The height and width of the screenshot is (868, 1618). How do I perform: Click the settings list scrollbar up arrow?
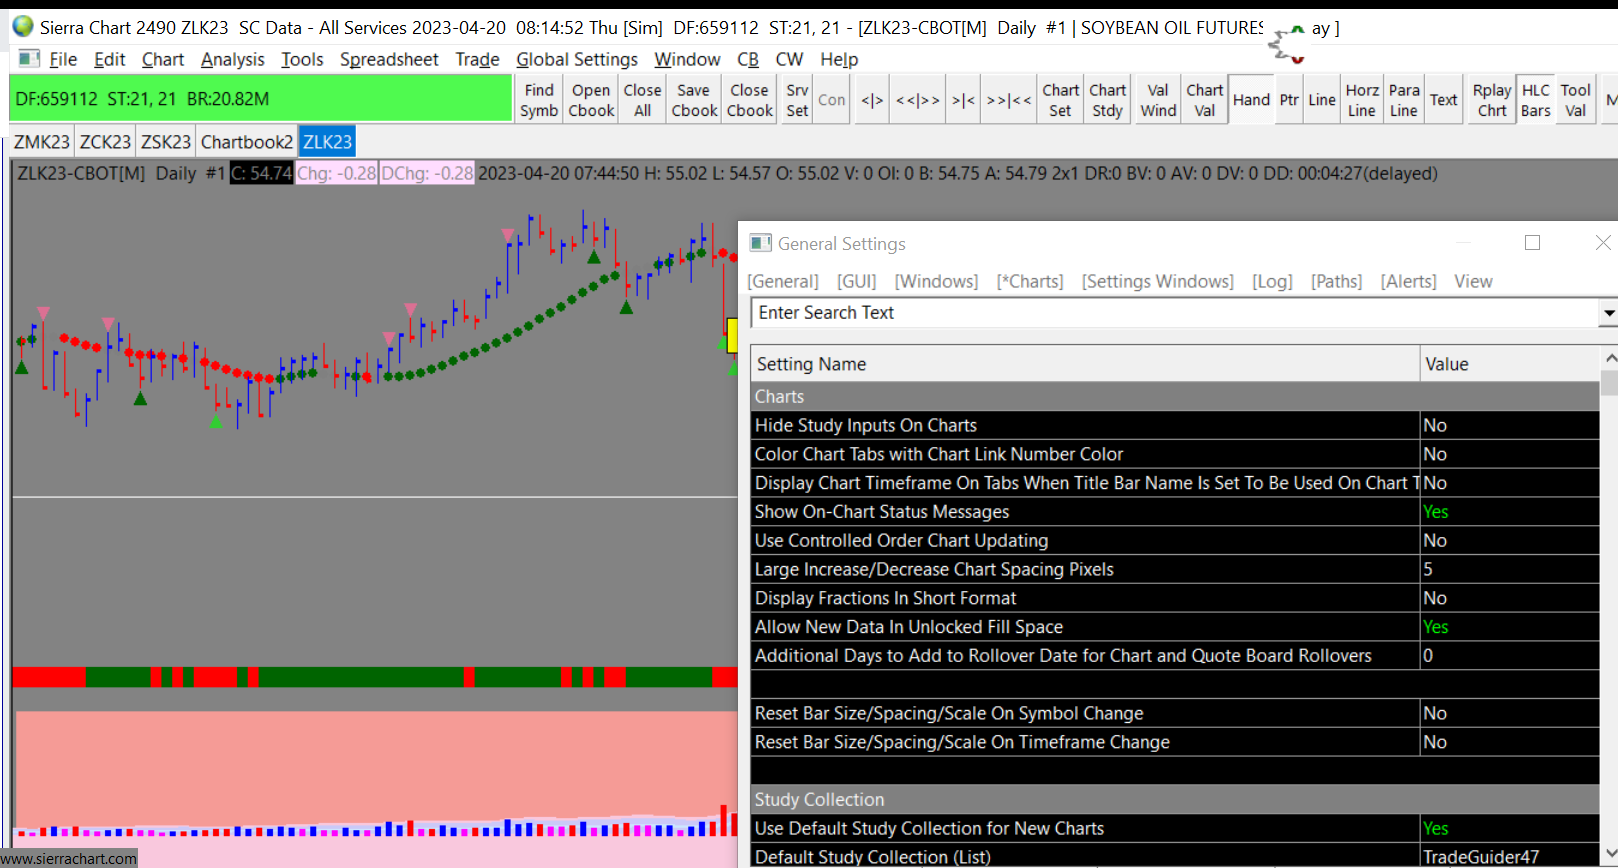pyautogui.click(x=1609, y=358)
